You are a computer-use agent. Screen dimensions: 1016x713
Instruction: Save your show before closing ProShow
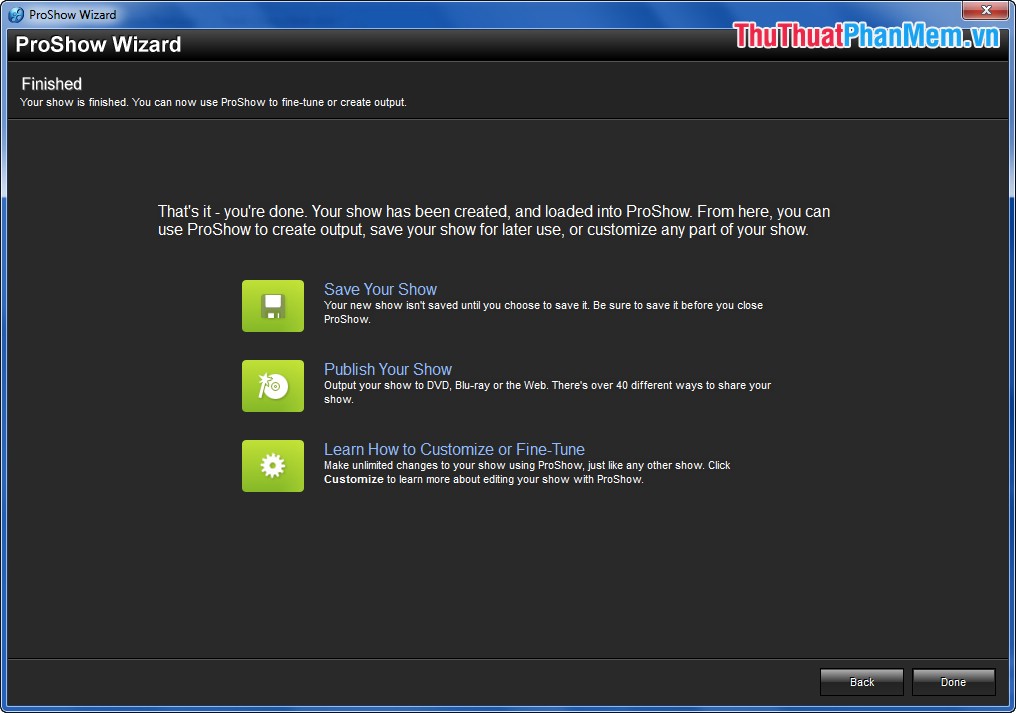[380, 289]
